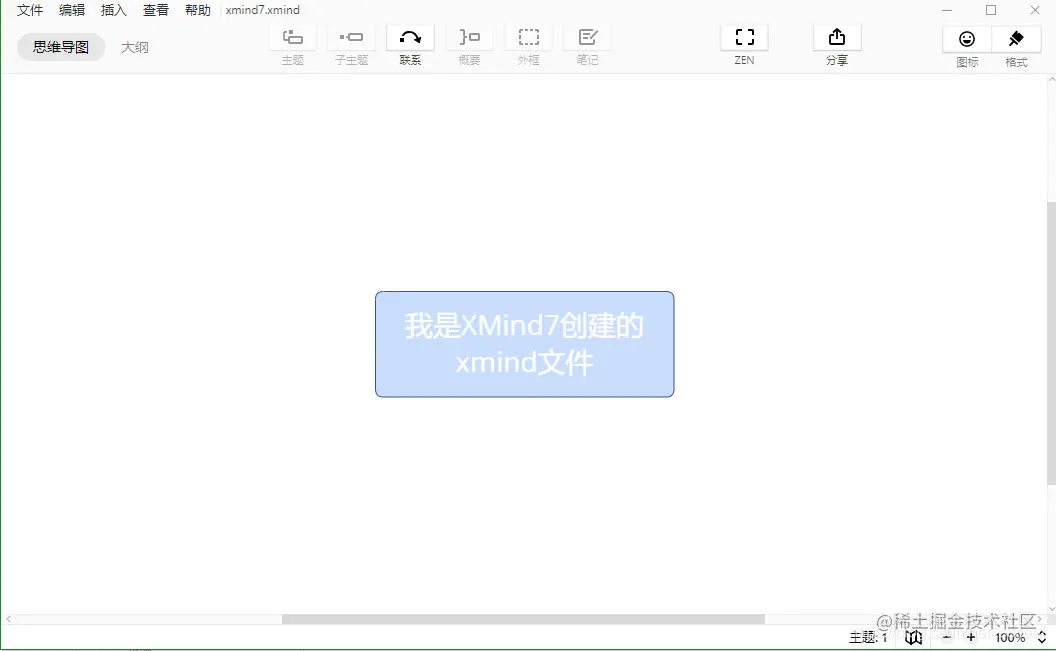Open the 查看 (View) menu
Screen dimensions: 1056x651
(155, 10)
